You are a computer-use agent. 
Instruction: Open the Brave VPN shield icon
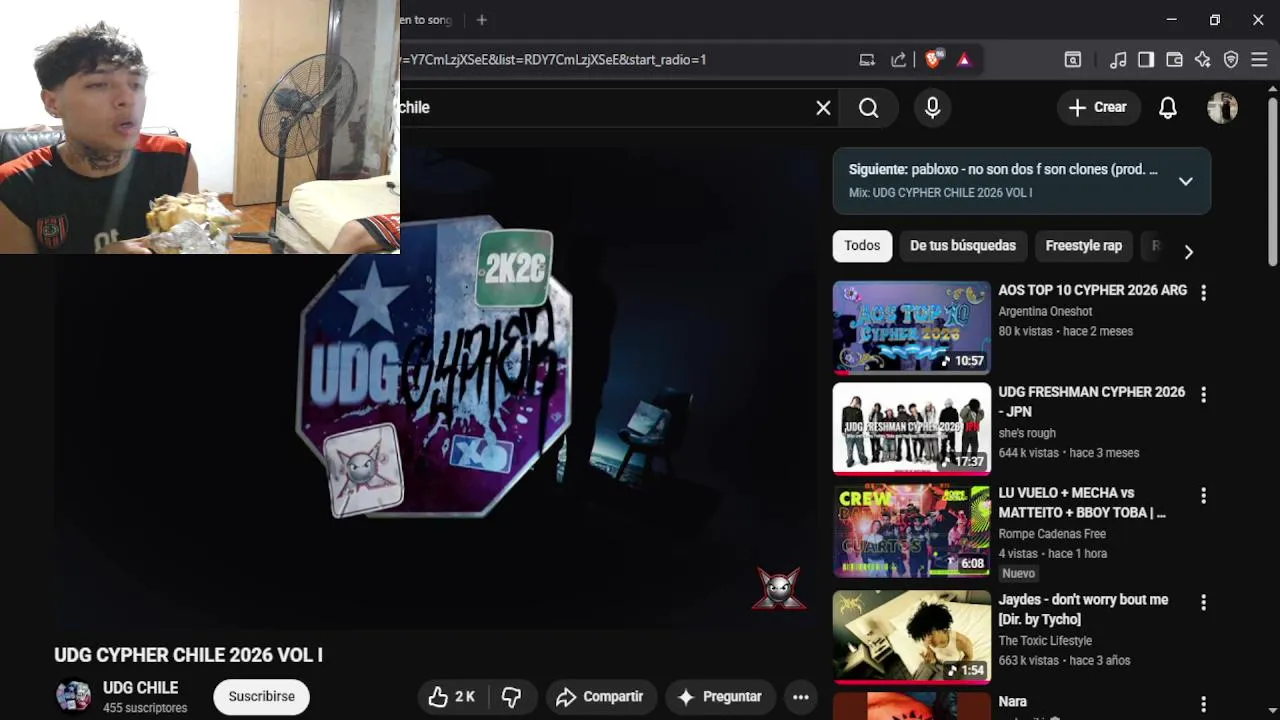click(x=1231, y=60)
